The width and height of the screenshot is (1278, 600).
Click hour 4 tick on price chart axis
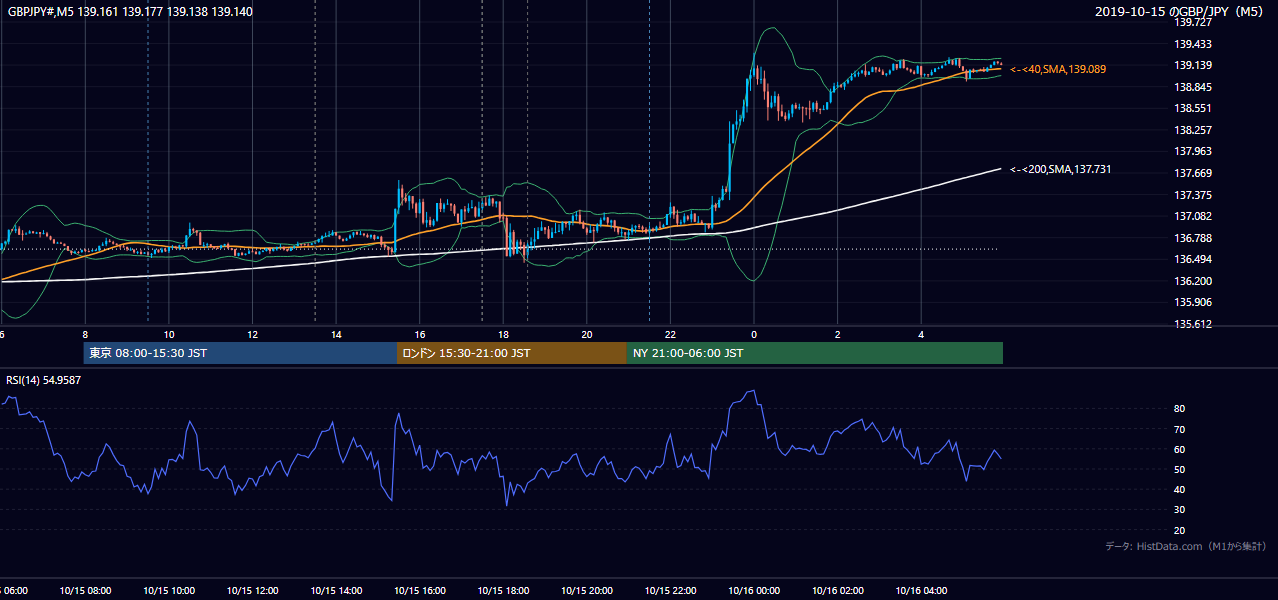click(921, 335)
